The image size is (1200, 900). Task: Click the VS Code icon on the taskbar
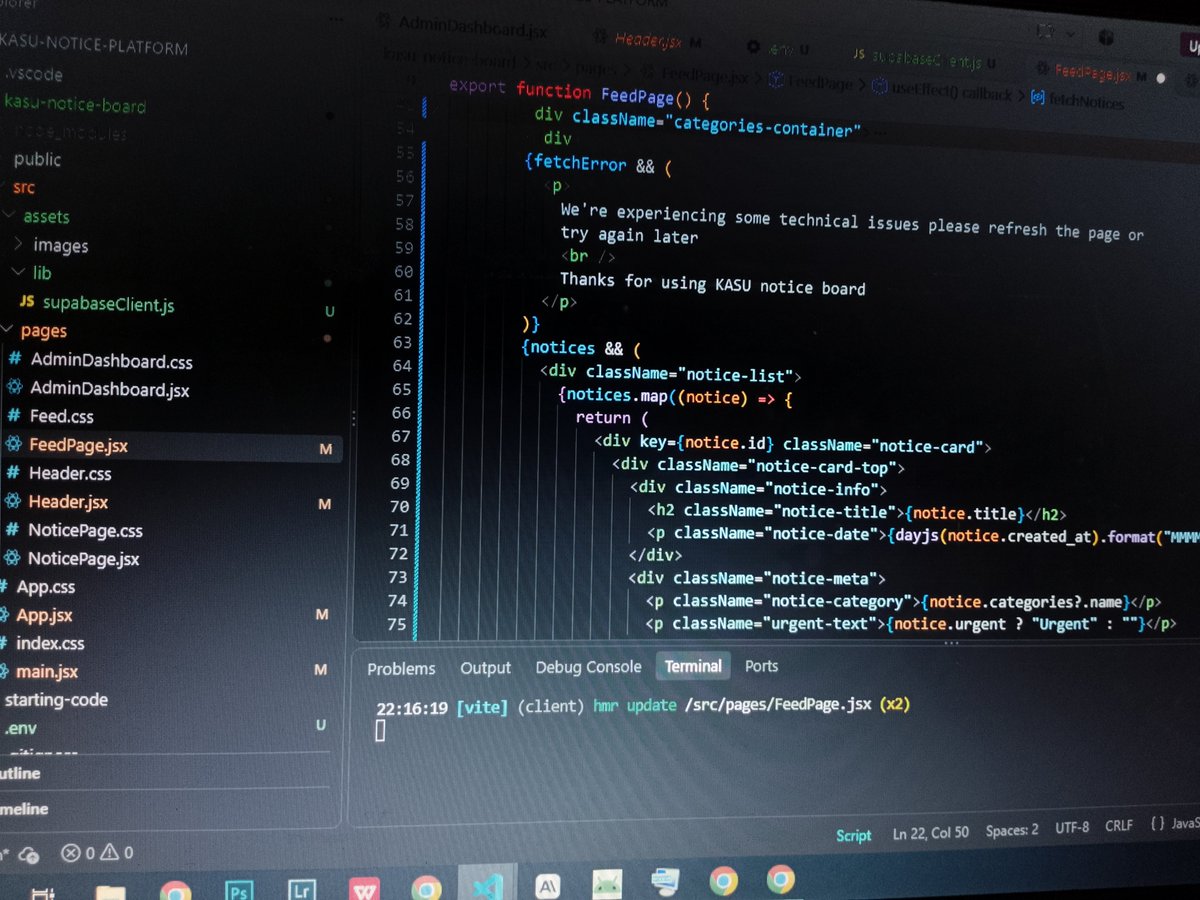[486, 886]
